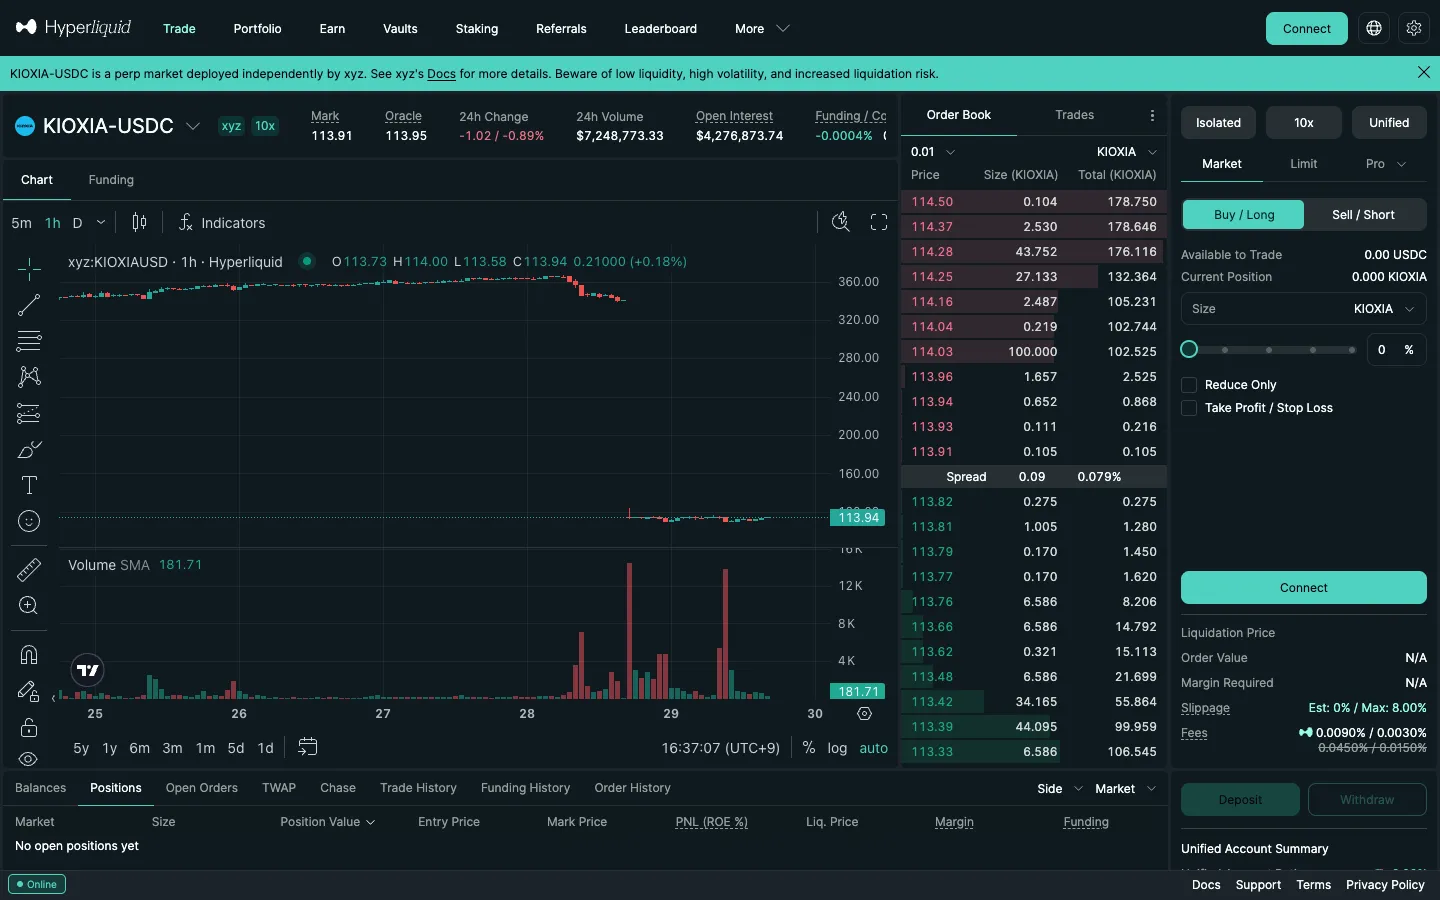The width and height of the screenshot is (1440, 900).
Task: Select the trend line drawing tool
Action: click(x=29, y=305)
